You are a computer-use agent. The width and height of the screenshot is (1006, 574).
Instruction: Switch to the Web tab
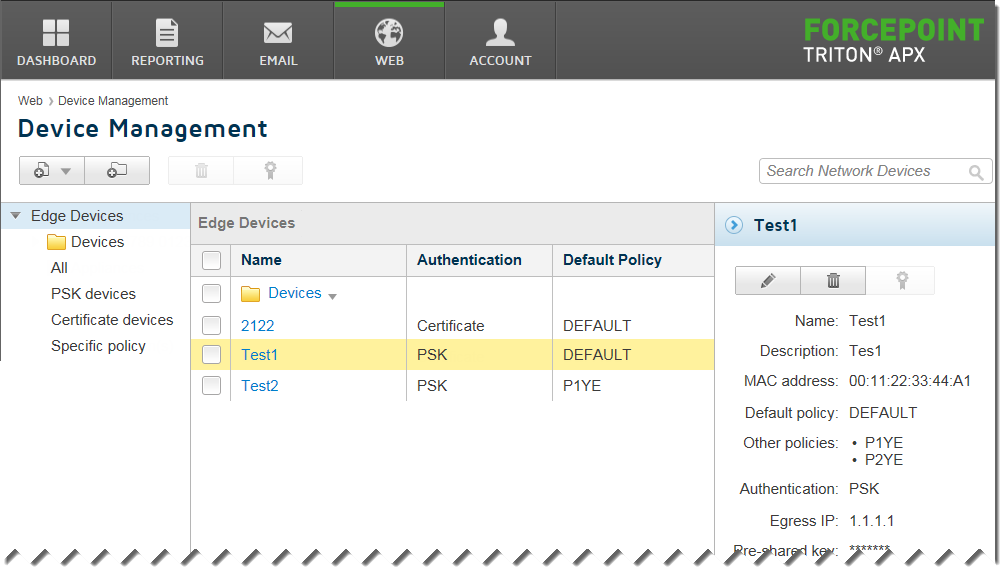(389, 41)
